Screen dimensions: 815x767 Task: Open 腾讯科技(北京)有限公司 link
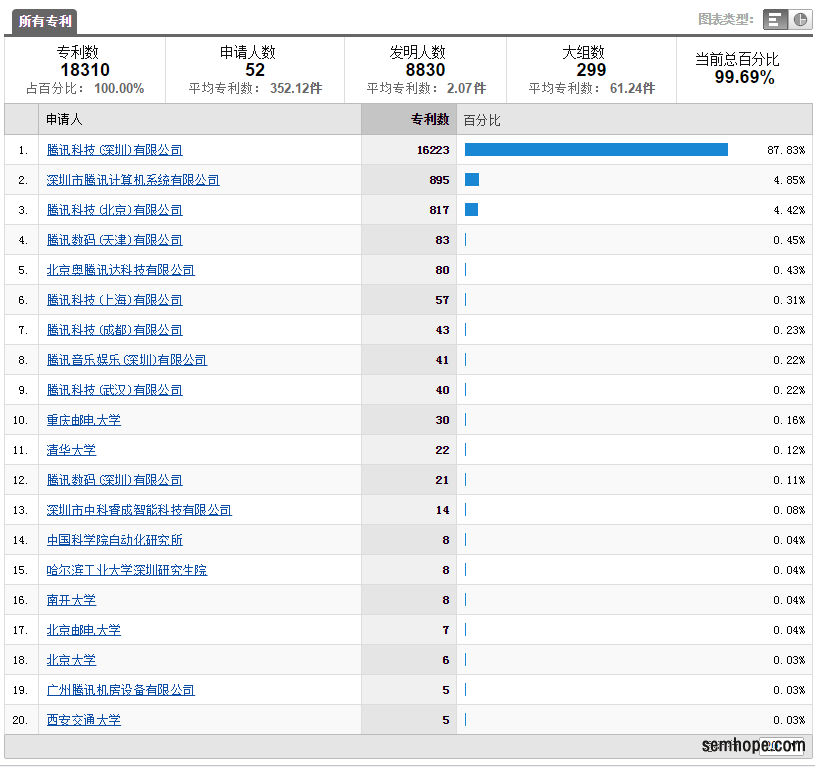(115, 210)
